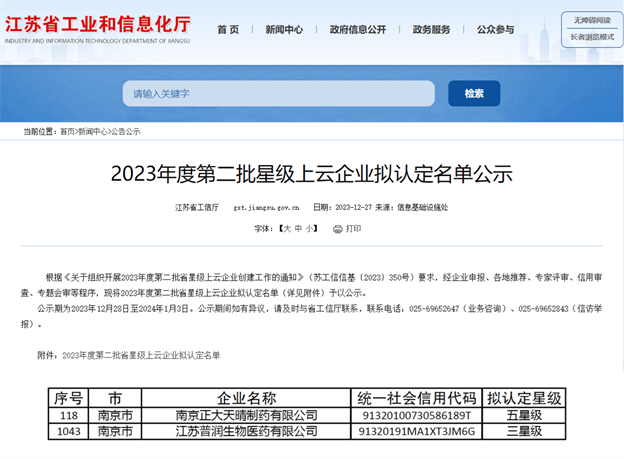Set font size to 大 (large)
624x459 pixels.
click(286, 229)
